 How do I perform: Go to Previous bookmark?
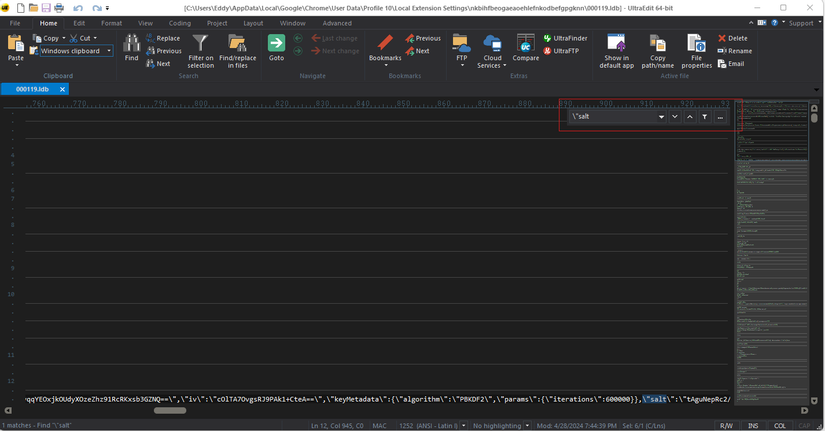423,38
